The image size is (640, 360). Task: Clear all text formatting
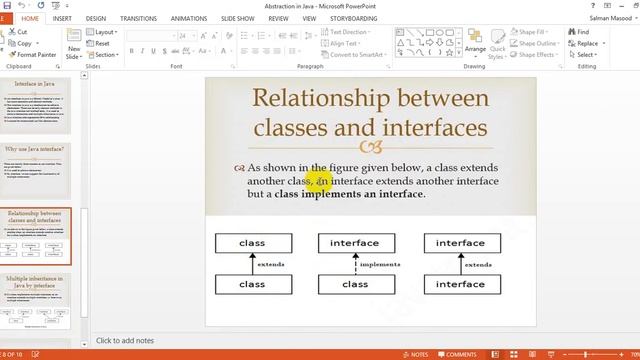coord(229,36)
